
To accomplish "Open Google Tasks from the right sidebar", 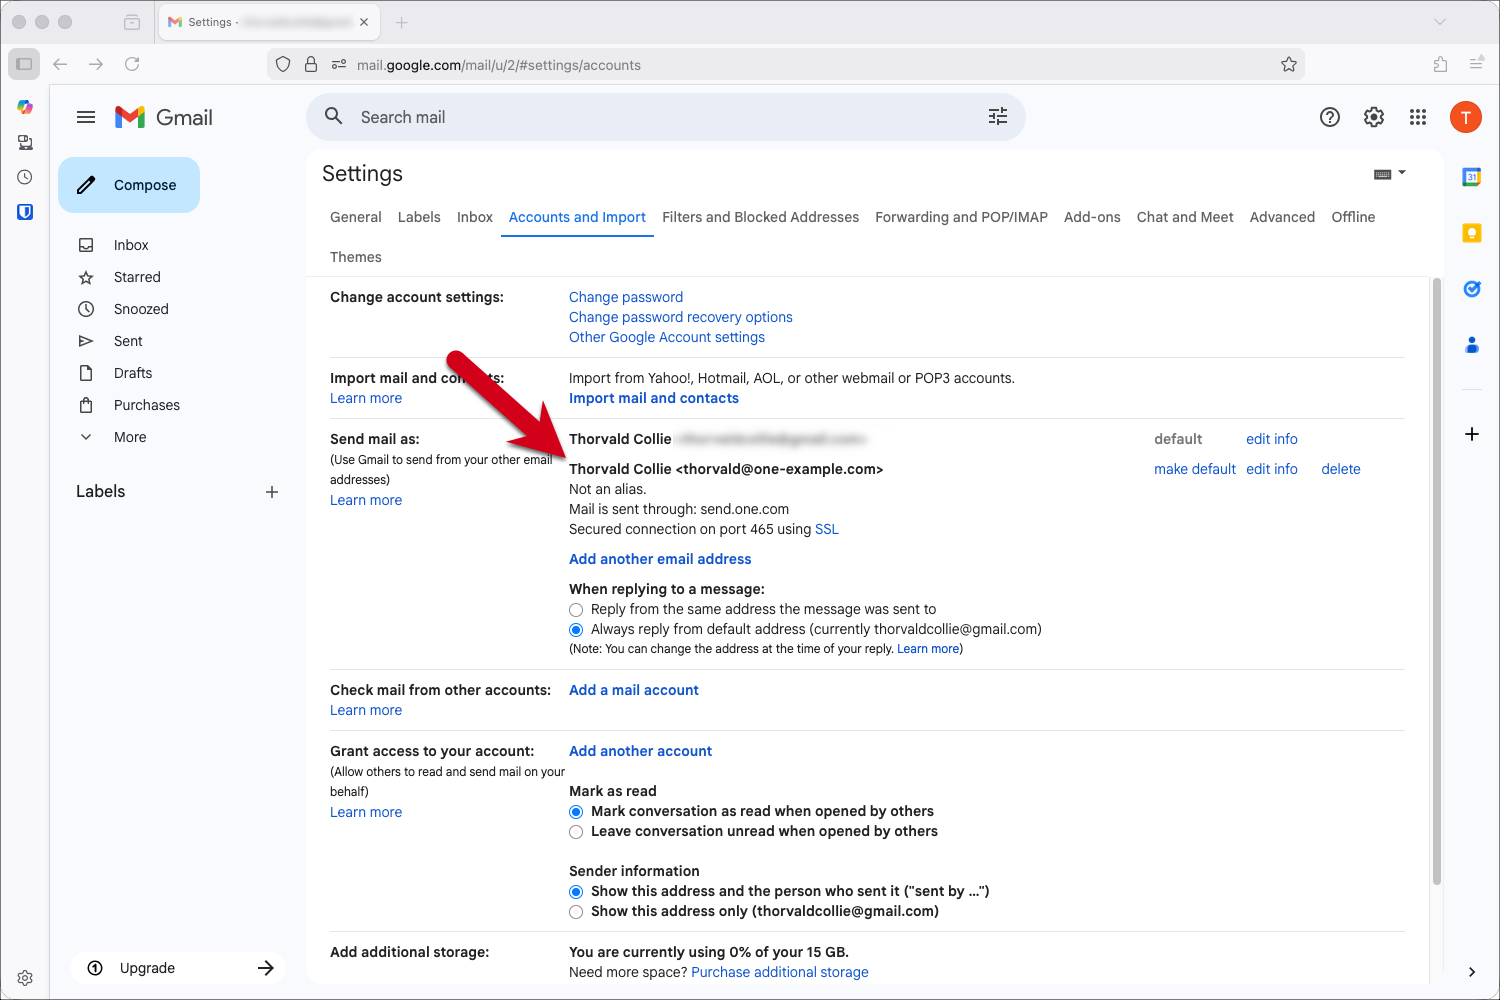I will (x=1471, y=288).
